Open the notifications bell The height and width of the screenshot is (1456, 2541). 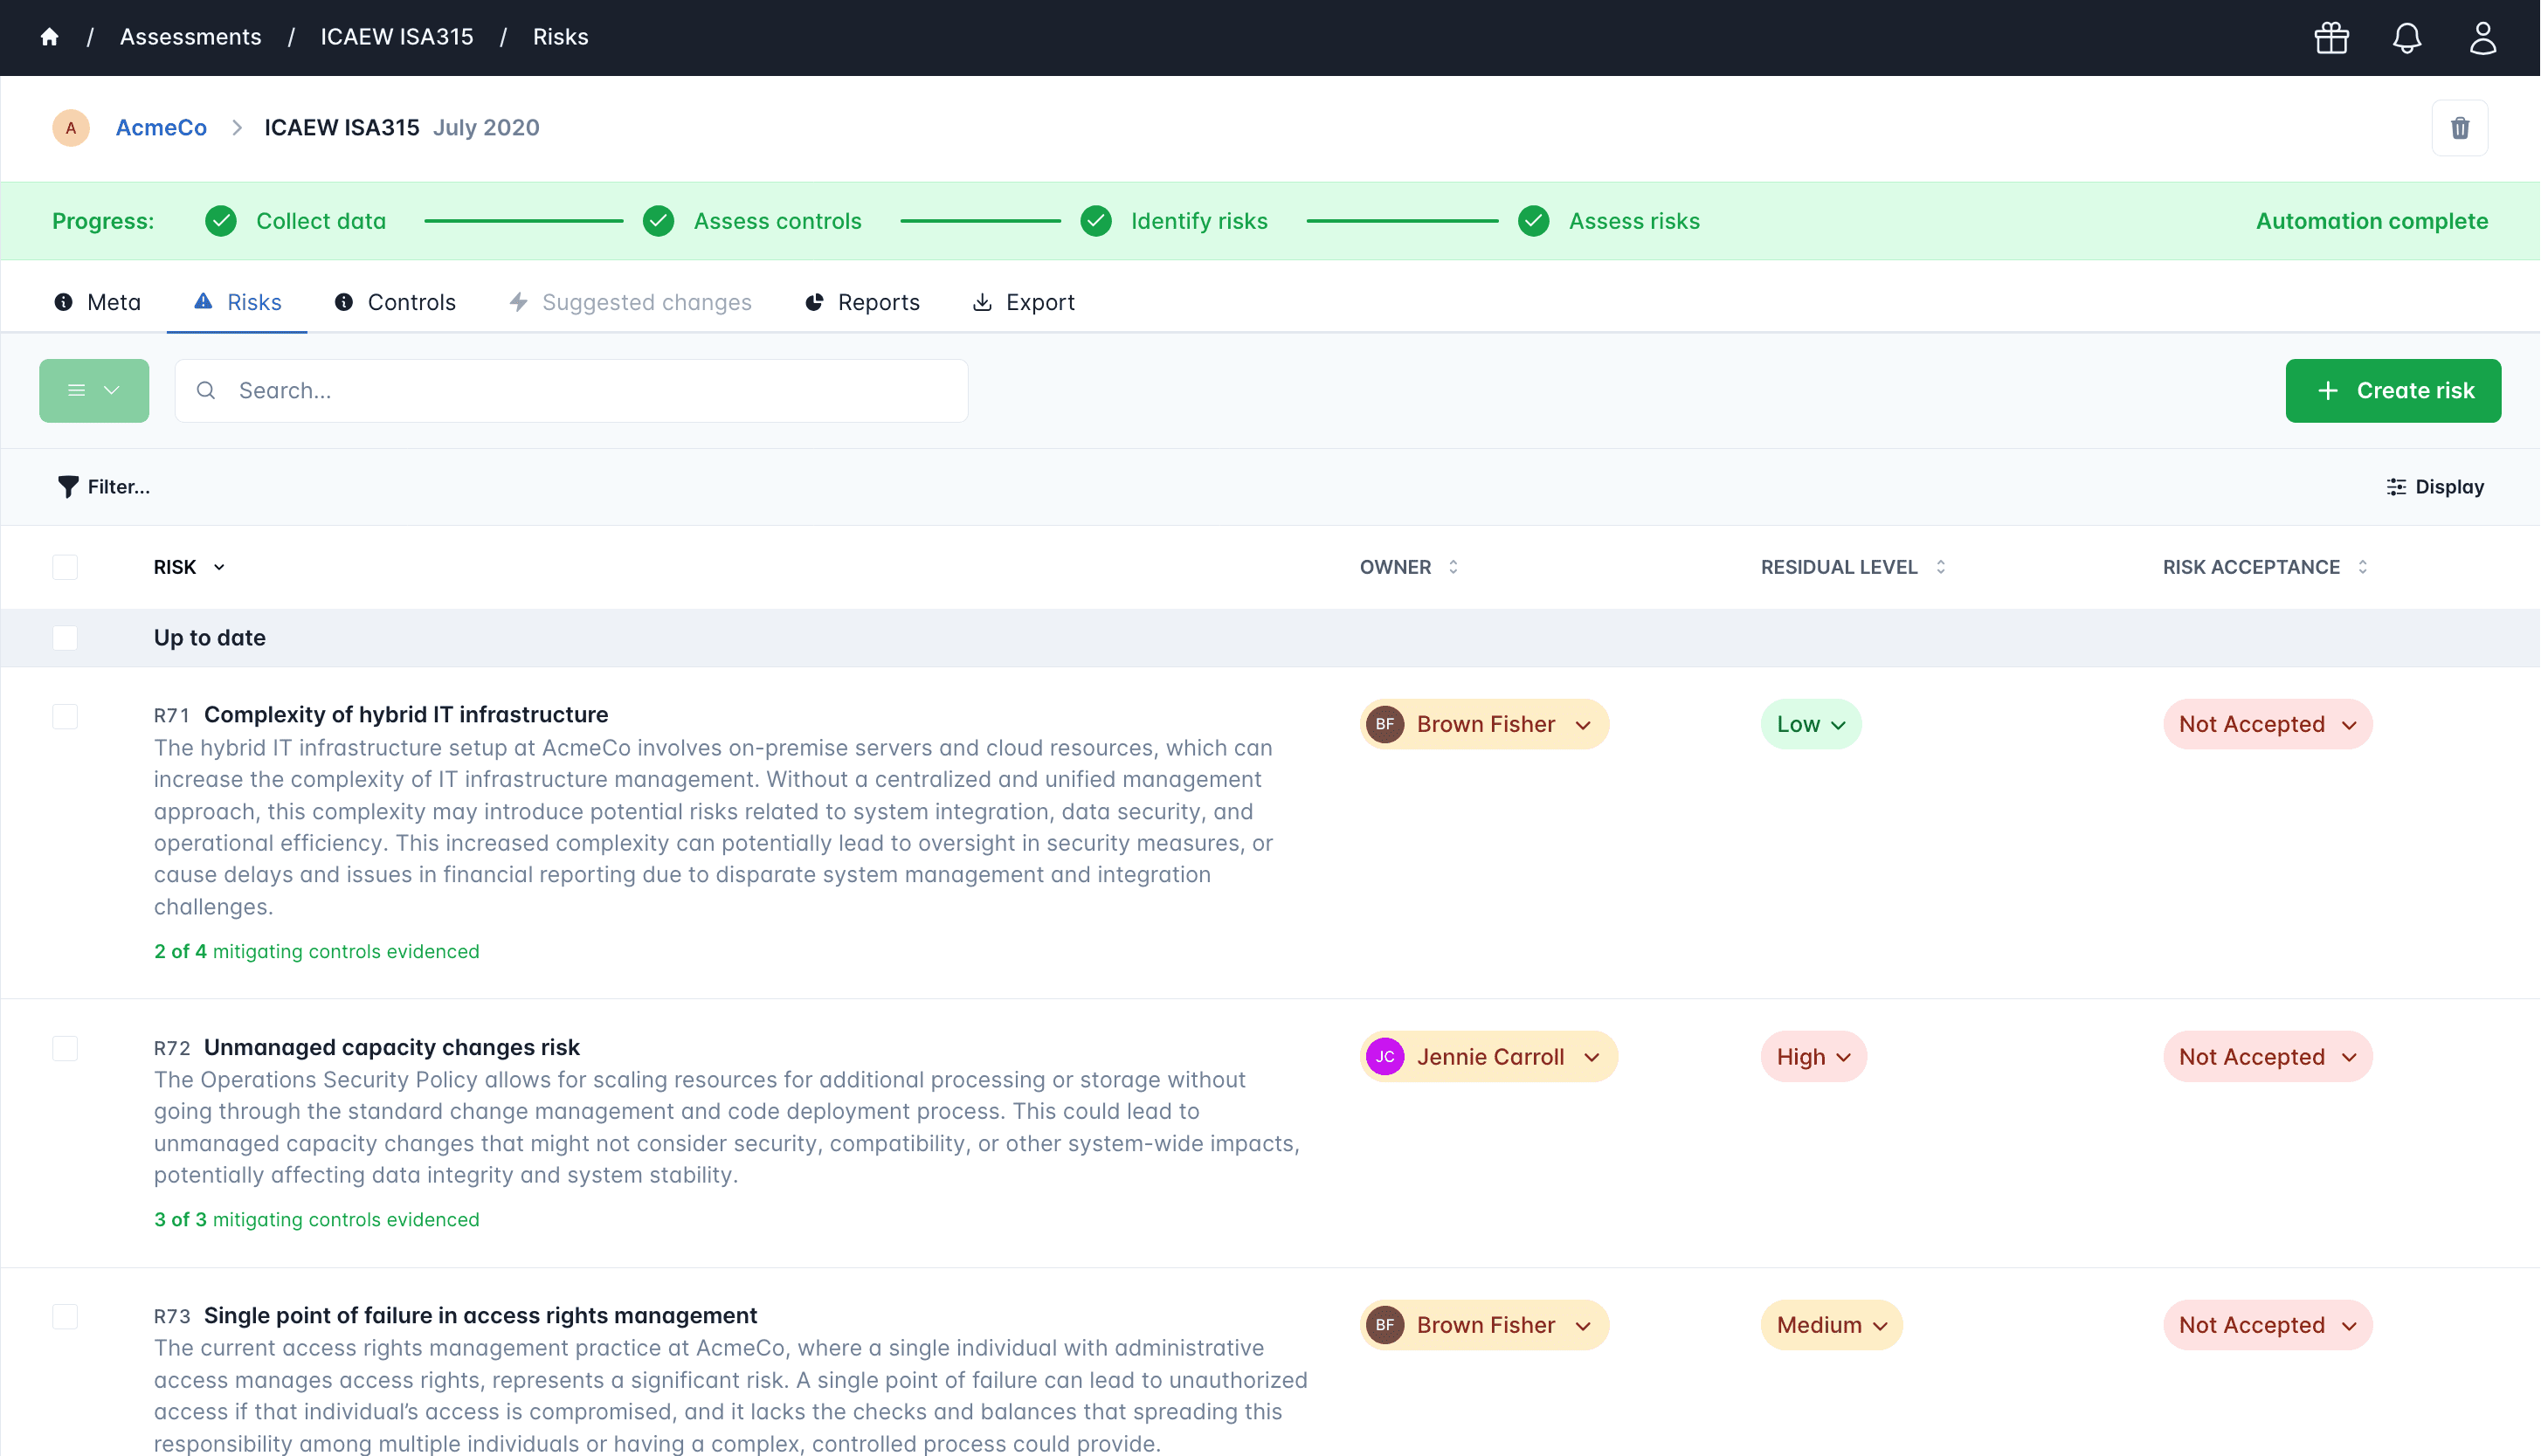click(x=2406, y=38)
